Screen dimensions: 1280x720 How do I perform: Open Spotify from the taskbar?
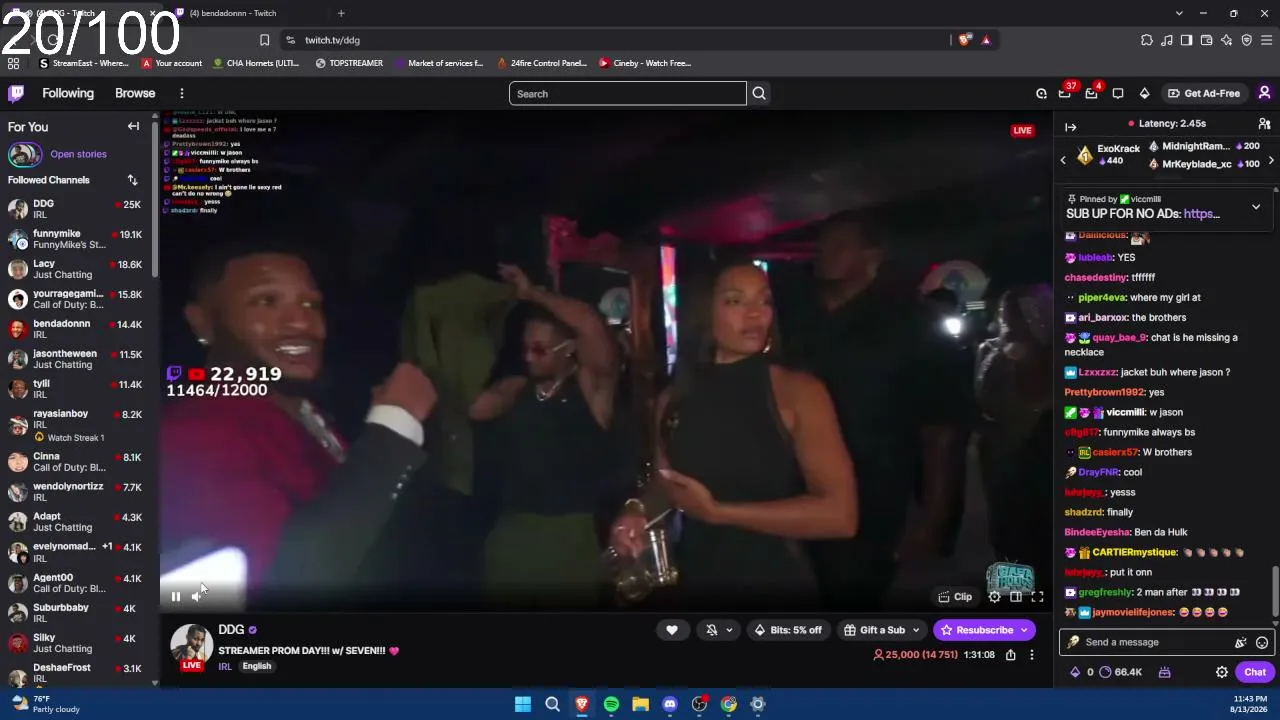coord(611,704)
